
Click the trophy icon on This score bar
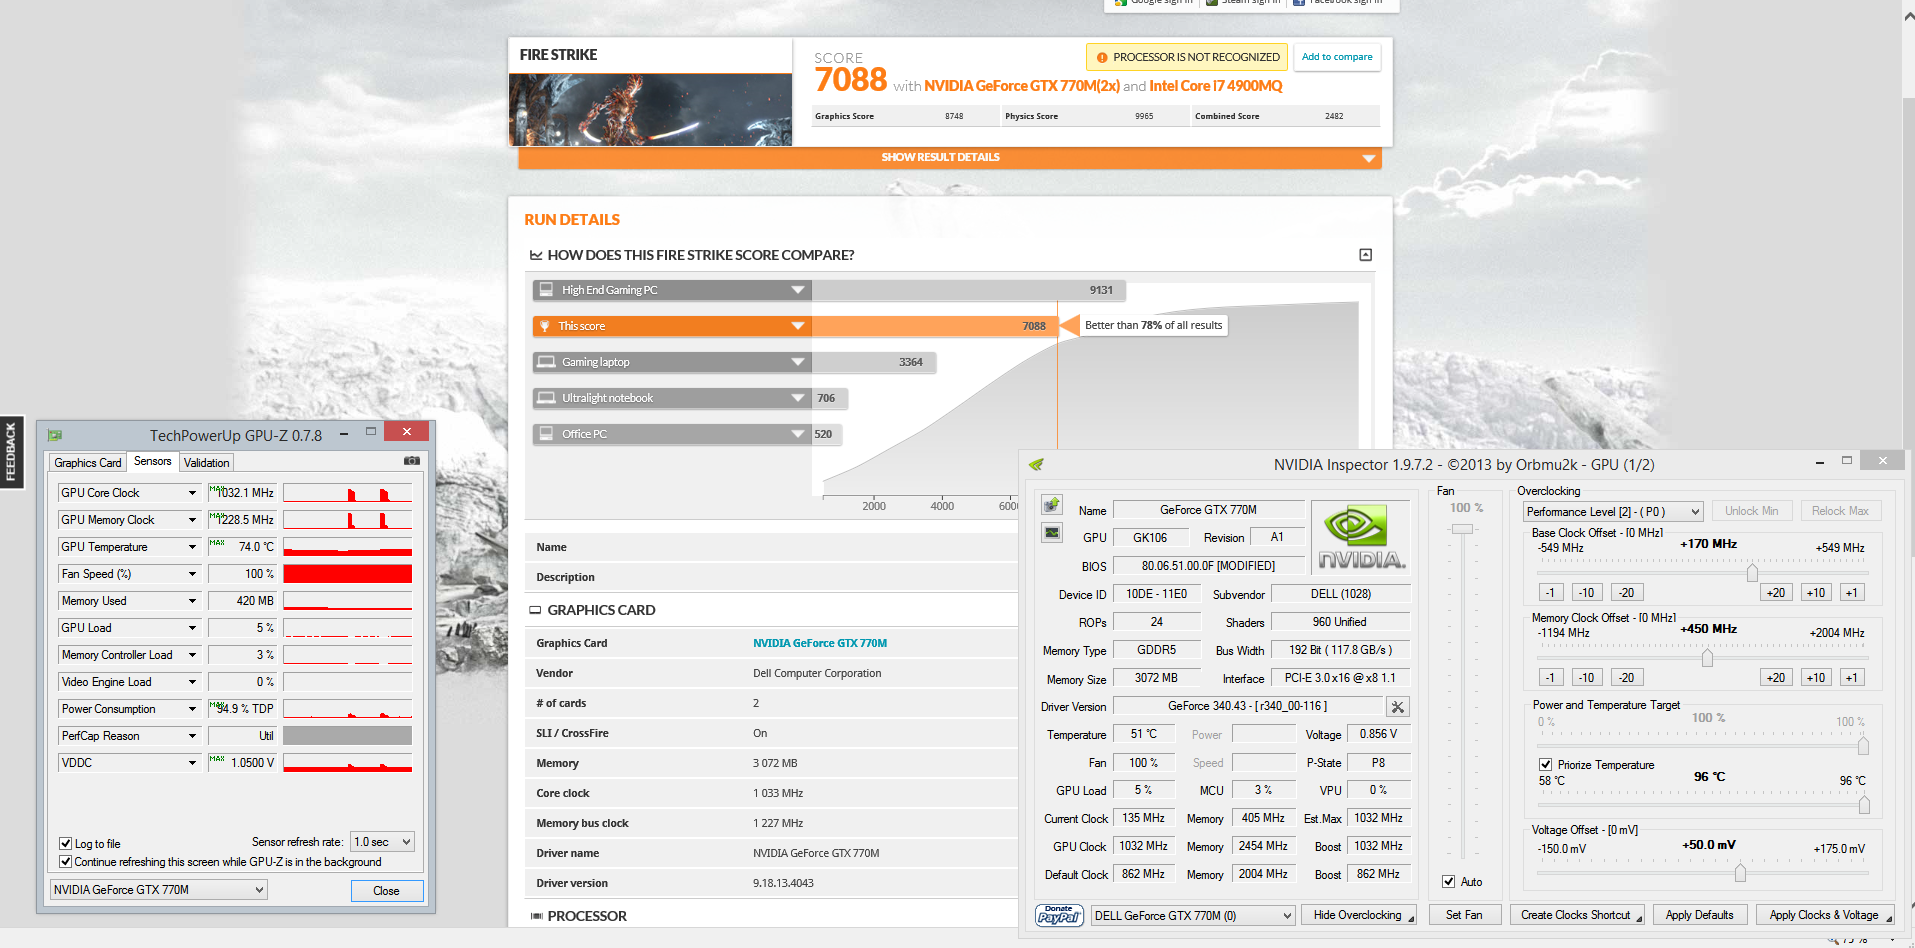click(x=545, y=326)
